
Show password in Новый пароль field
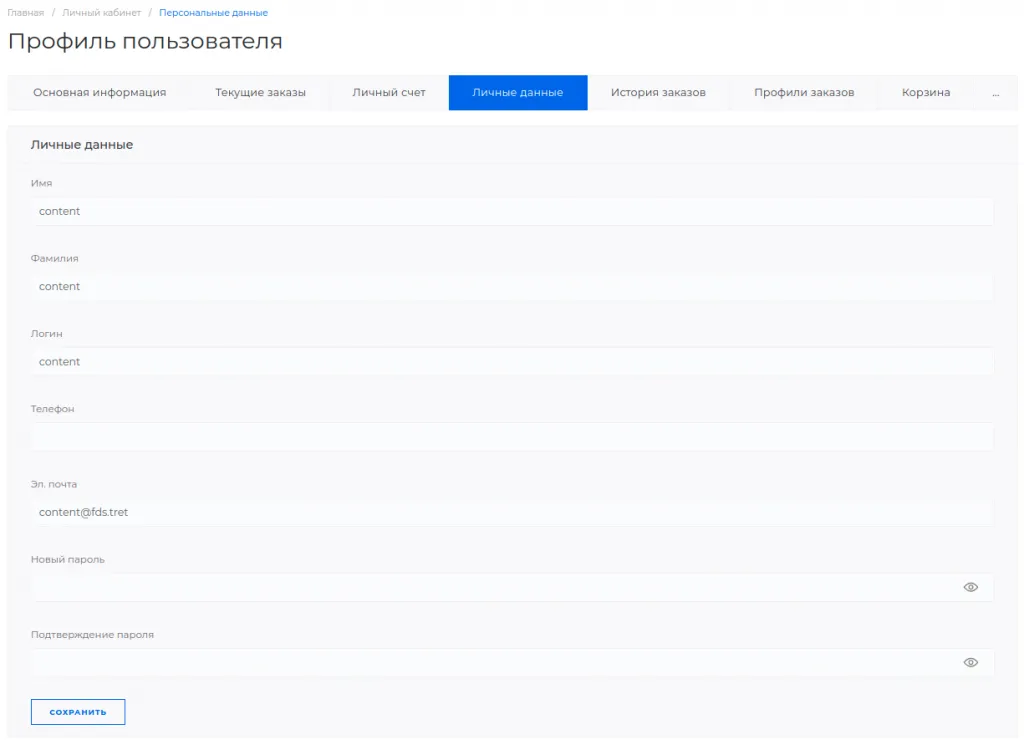pos(969,587)
